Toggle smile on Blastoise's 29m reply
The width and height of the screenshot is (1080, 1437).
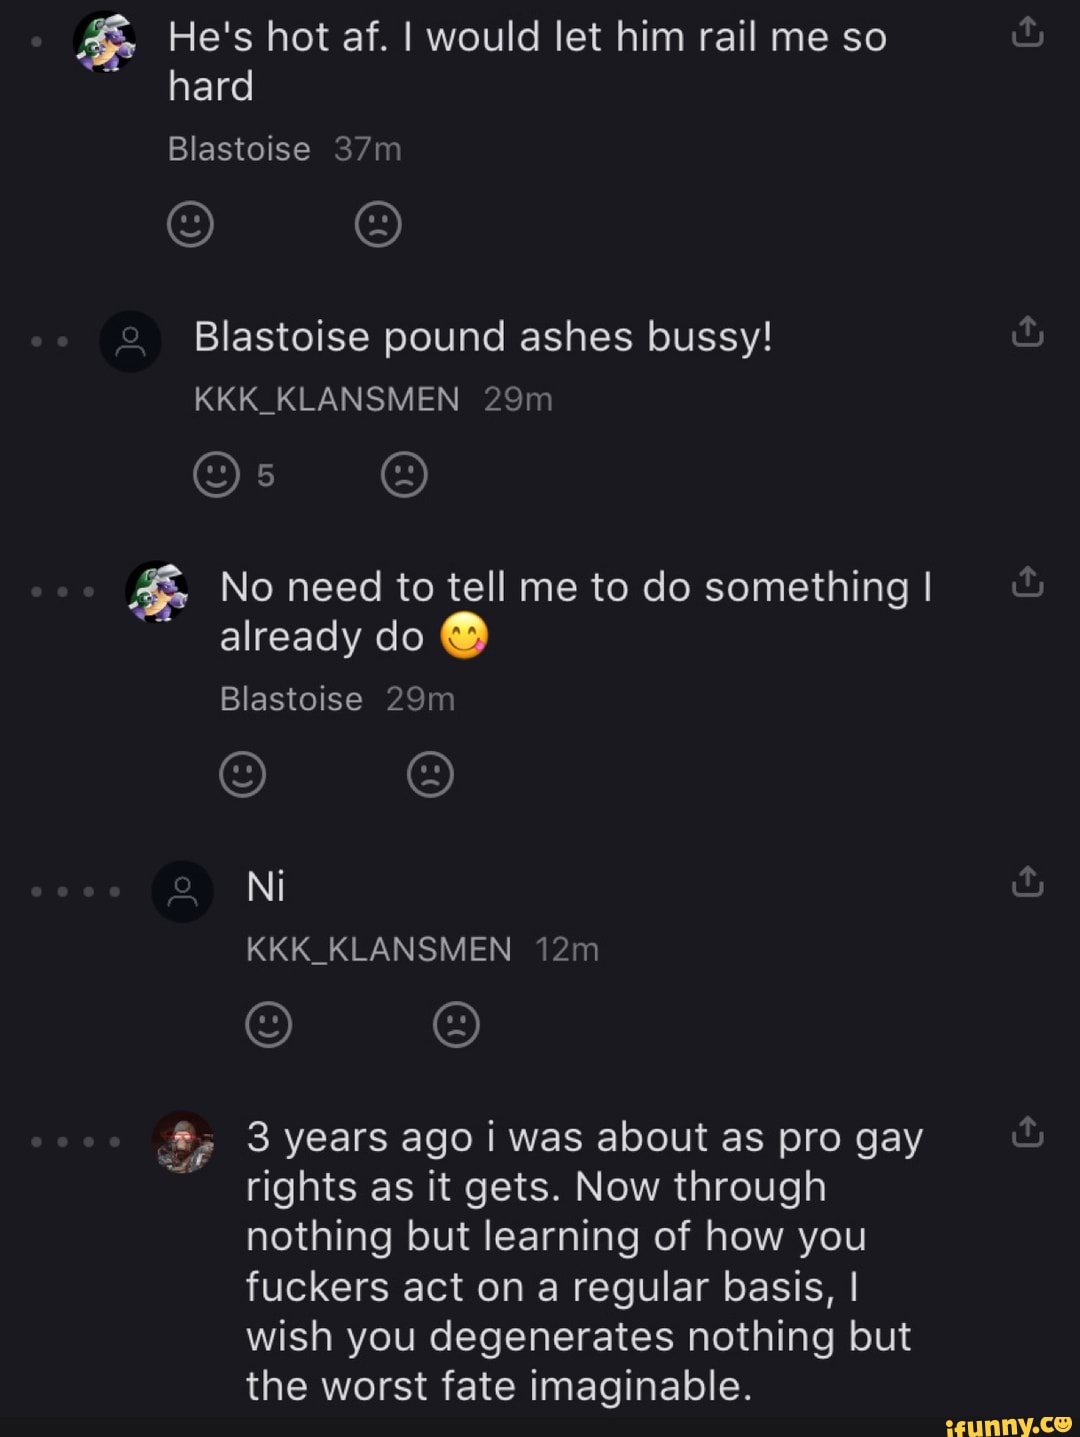click(x=242, y=774)
